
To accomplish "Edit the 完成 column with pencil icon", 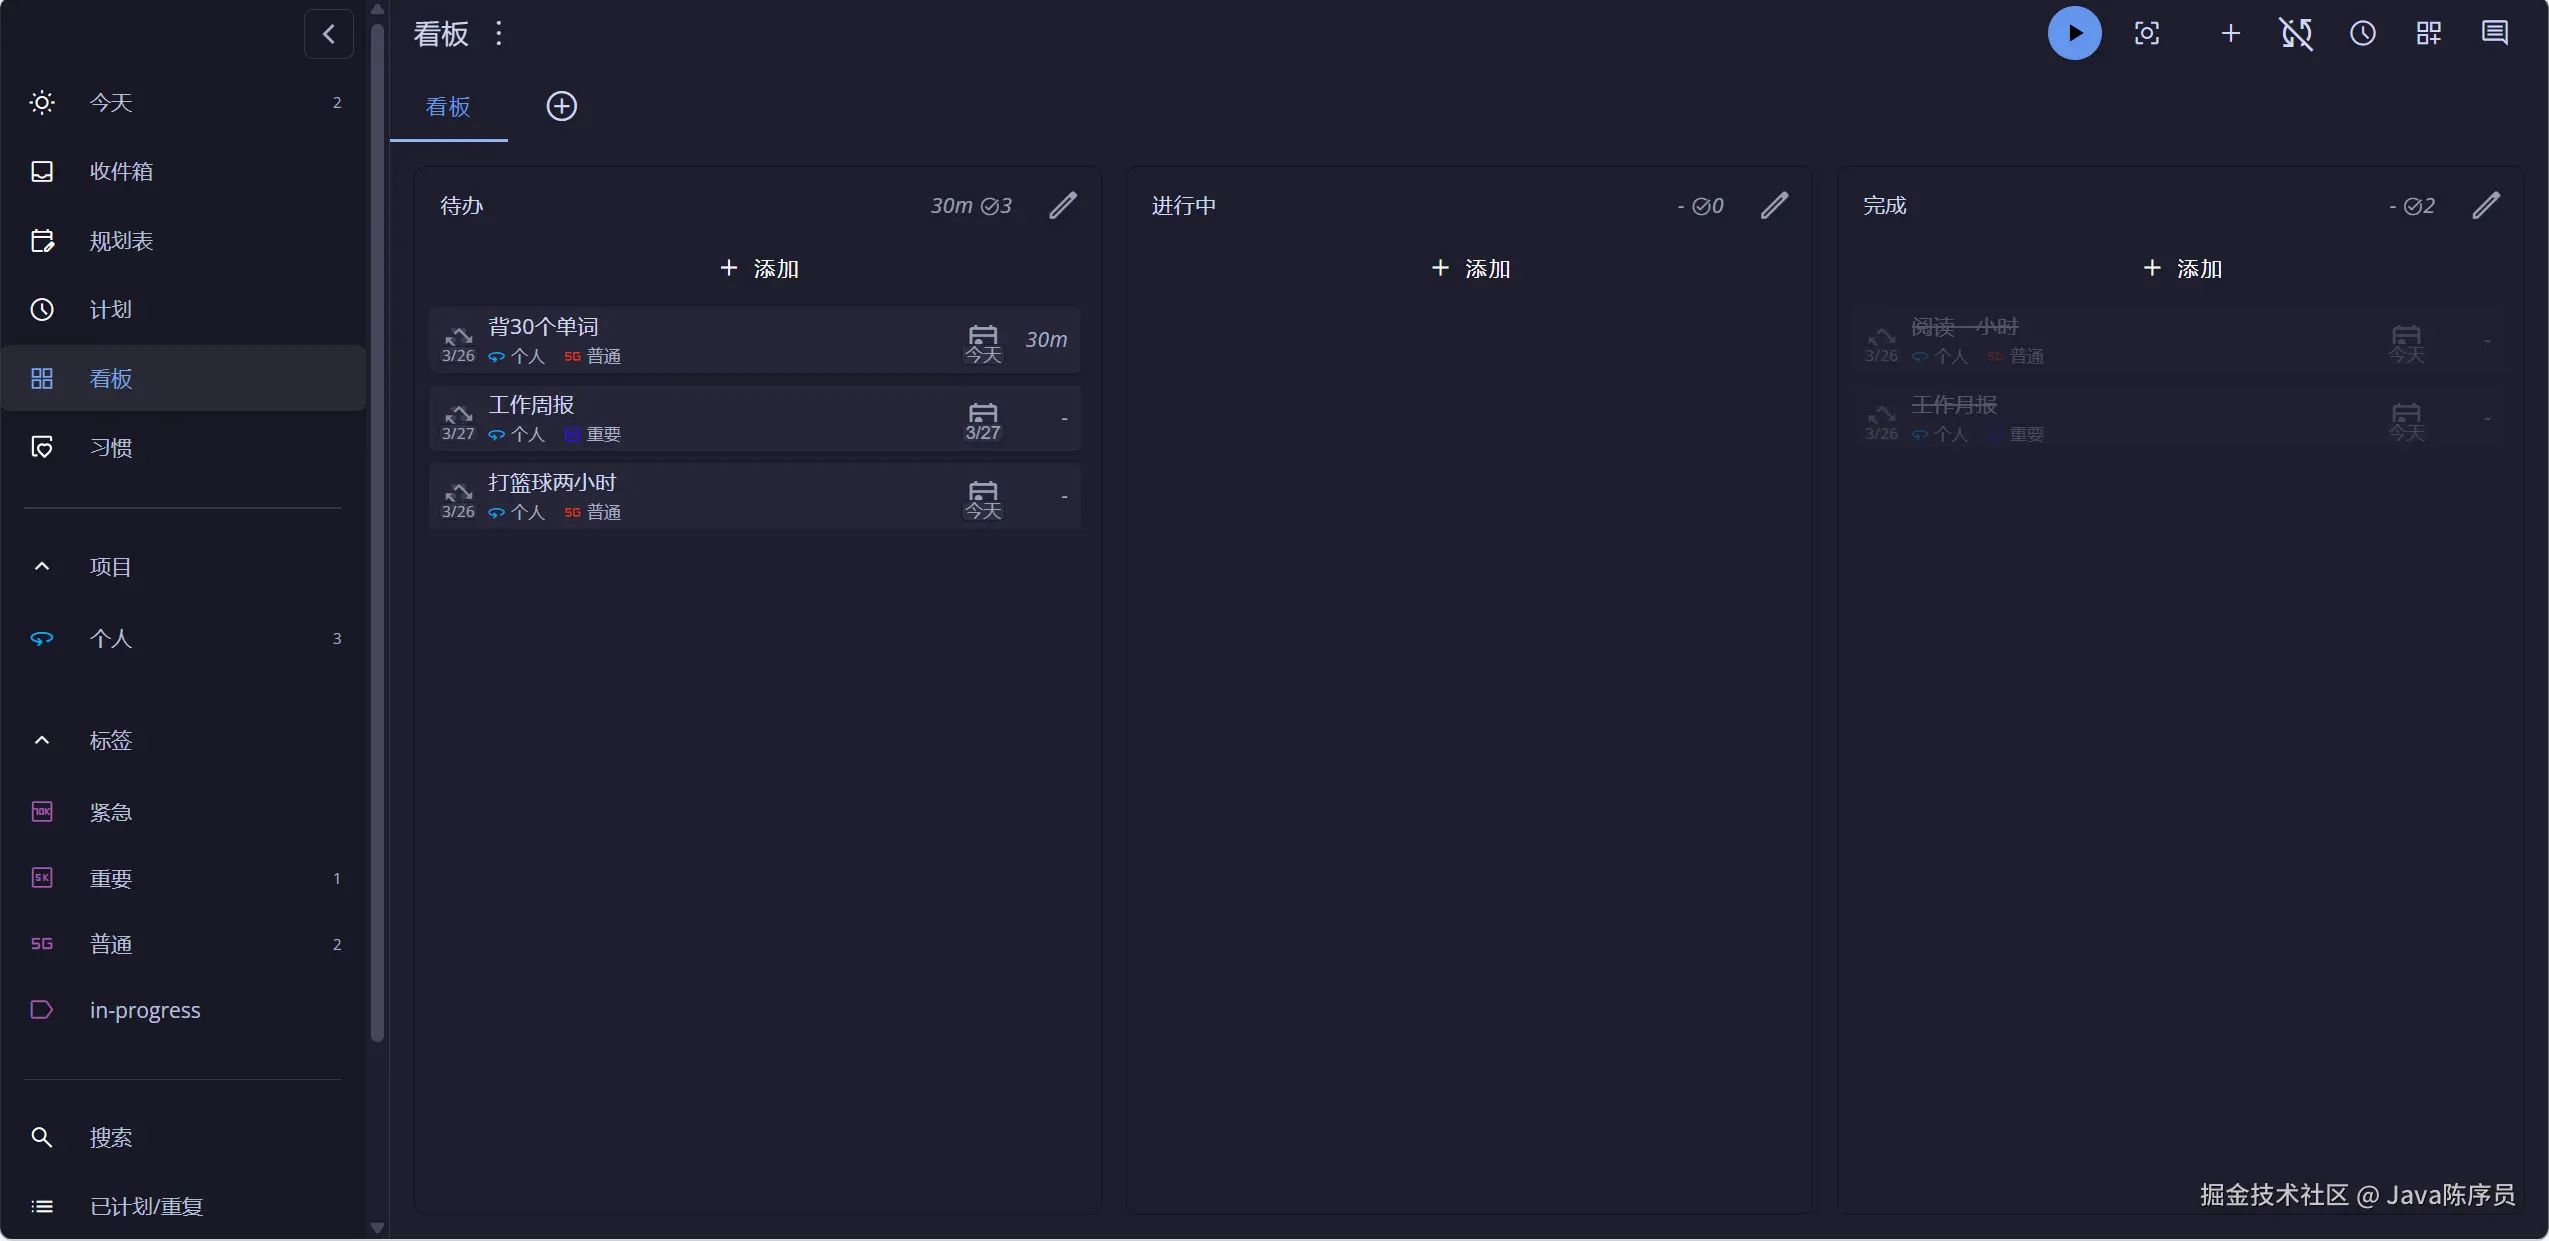I will pos(2486,206).
